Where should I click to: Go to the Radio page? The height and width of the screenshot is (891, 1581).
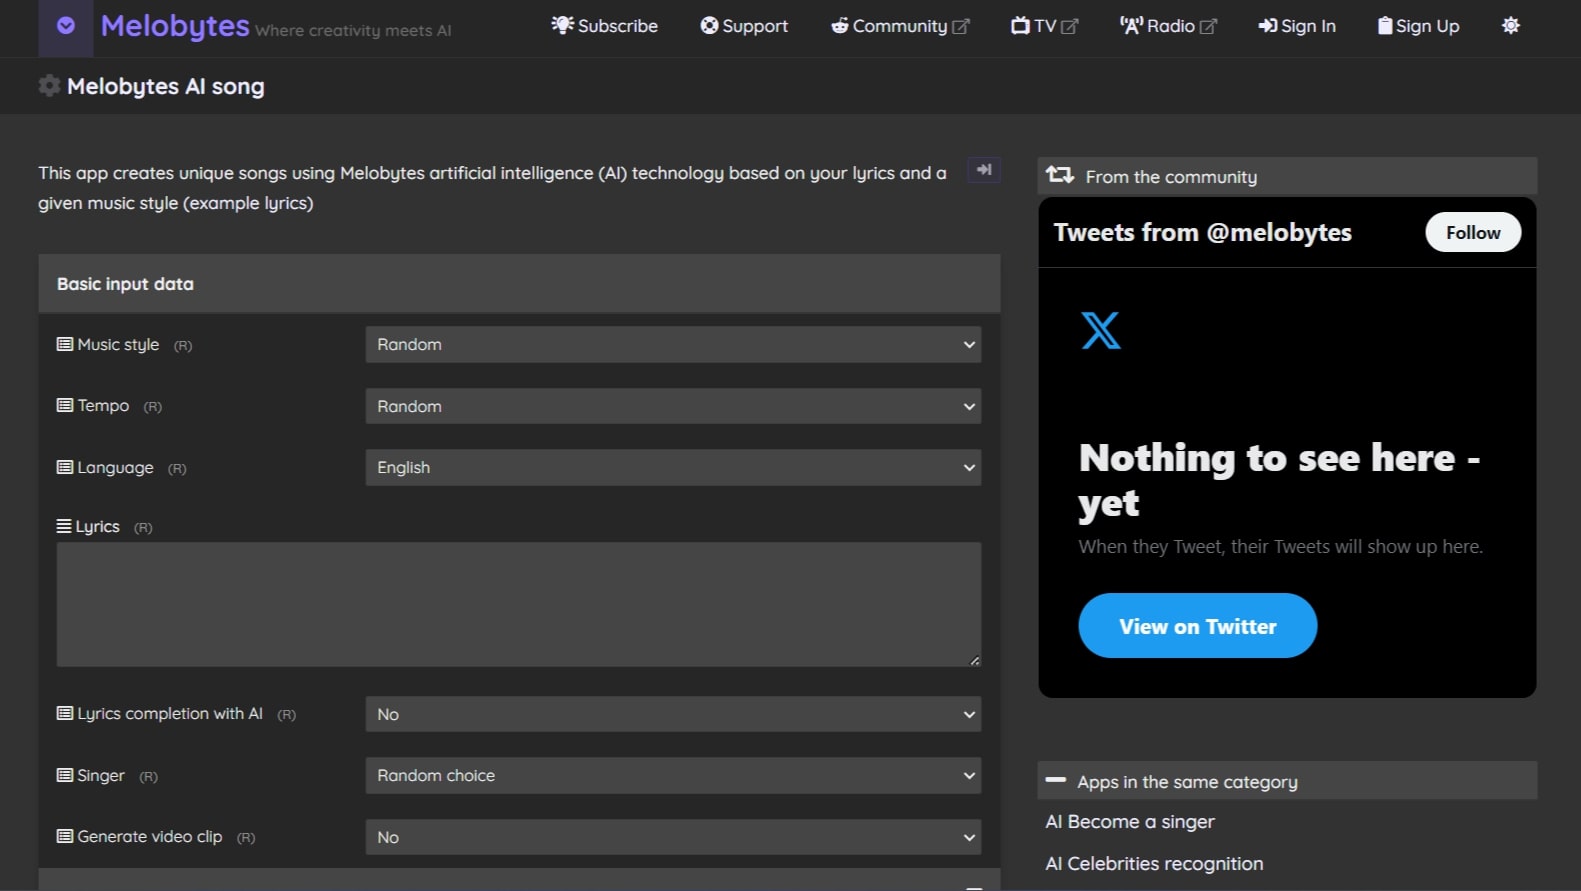point(1168,26)
